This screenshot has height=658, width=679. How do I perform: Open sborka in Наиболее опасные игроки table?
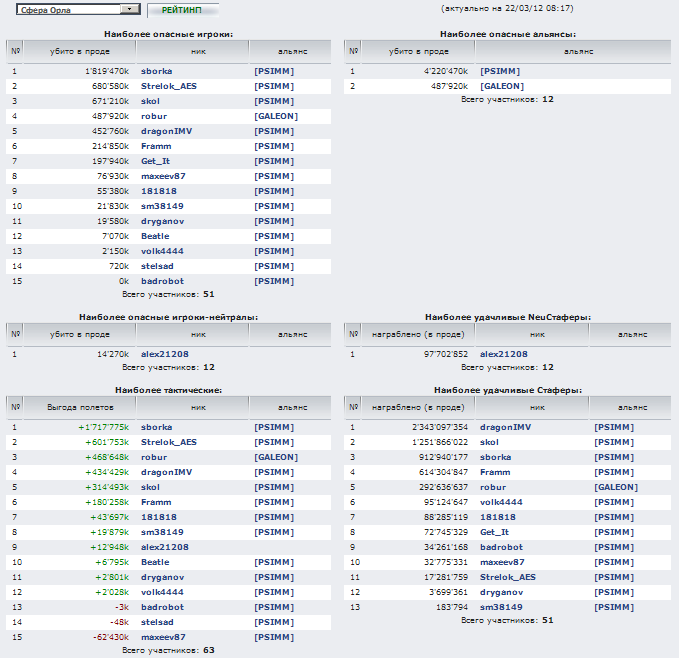[x=156, y=72]
